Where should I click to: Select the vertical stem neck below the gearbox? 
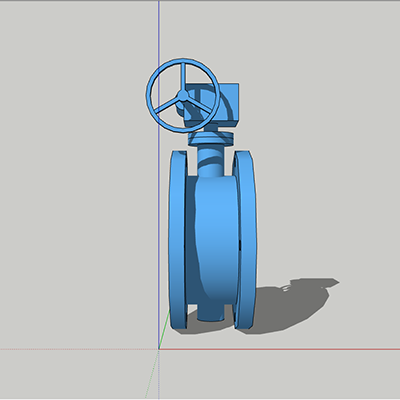click(x=210, y=160)
